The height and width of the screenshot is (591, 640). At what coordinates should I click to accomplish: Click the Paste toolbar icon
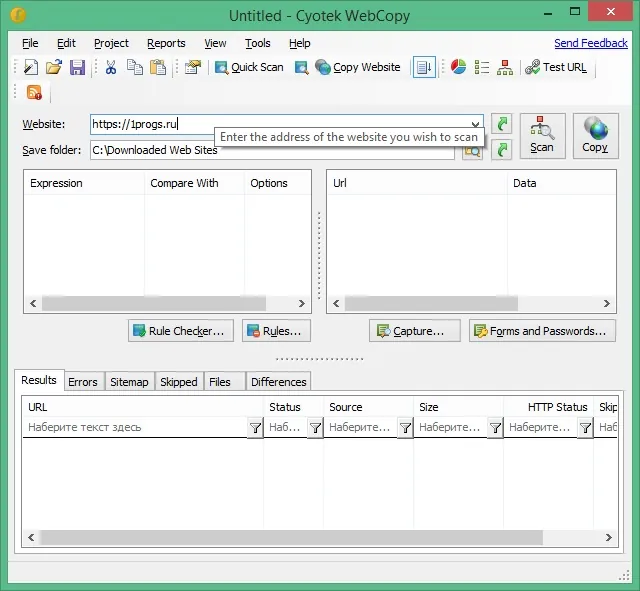pyautogui.click(x=158, y=67)
